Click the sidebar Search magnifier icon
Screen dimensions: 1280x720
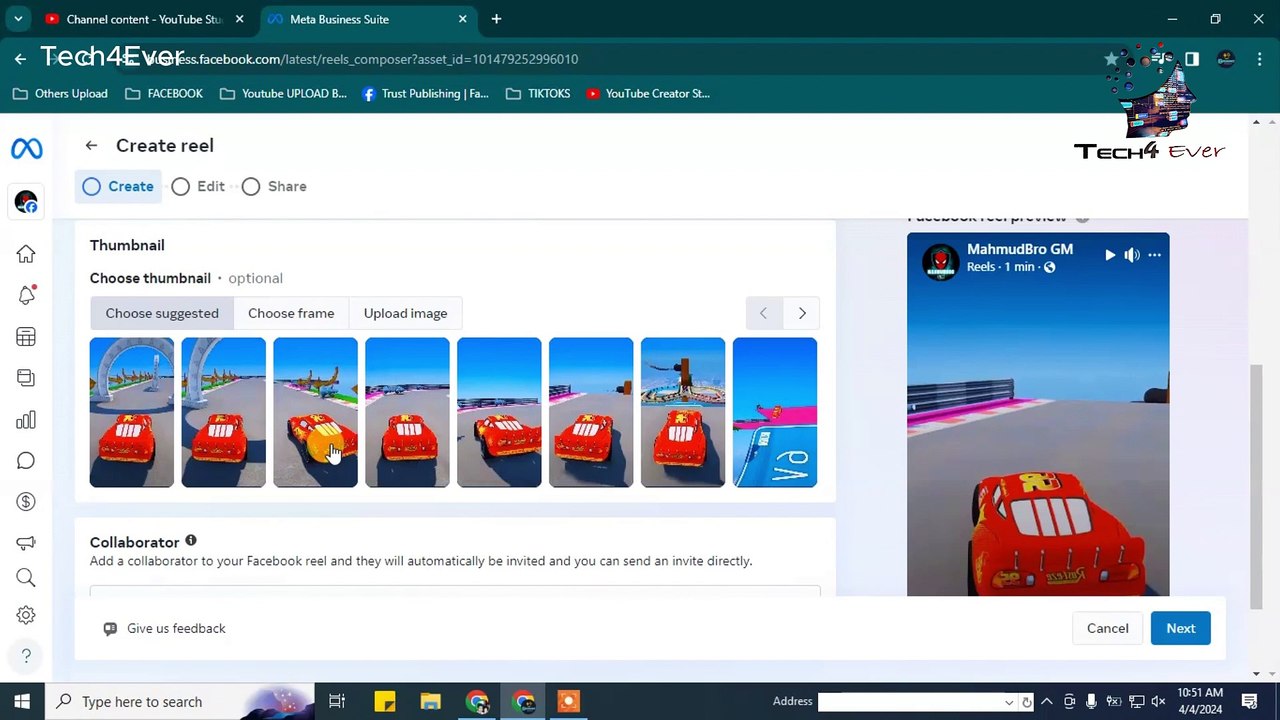click(x=26, y=577)
